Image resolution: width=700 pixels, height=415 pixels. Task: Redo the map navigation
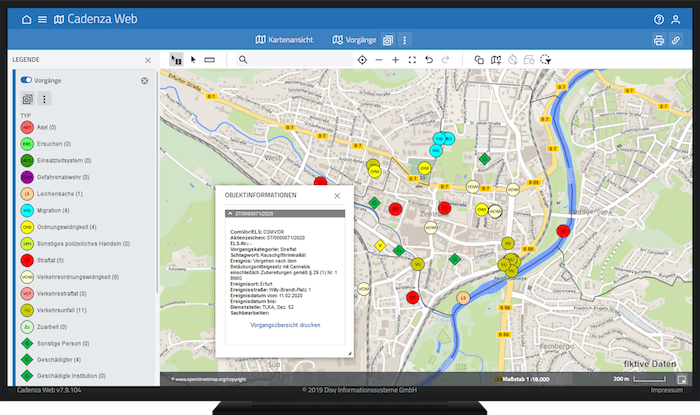click(445, 60)
